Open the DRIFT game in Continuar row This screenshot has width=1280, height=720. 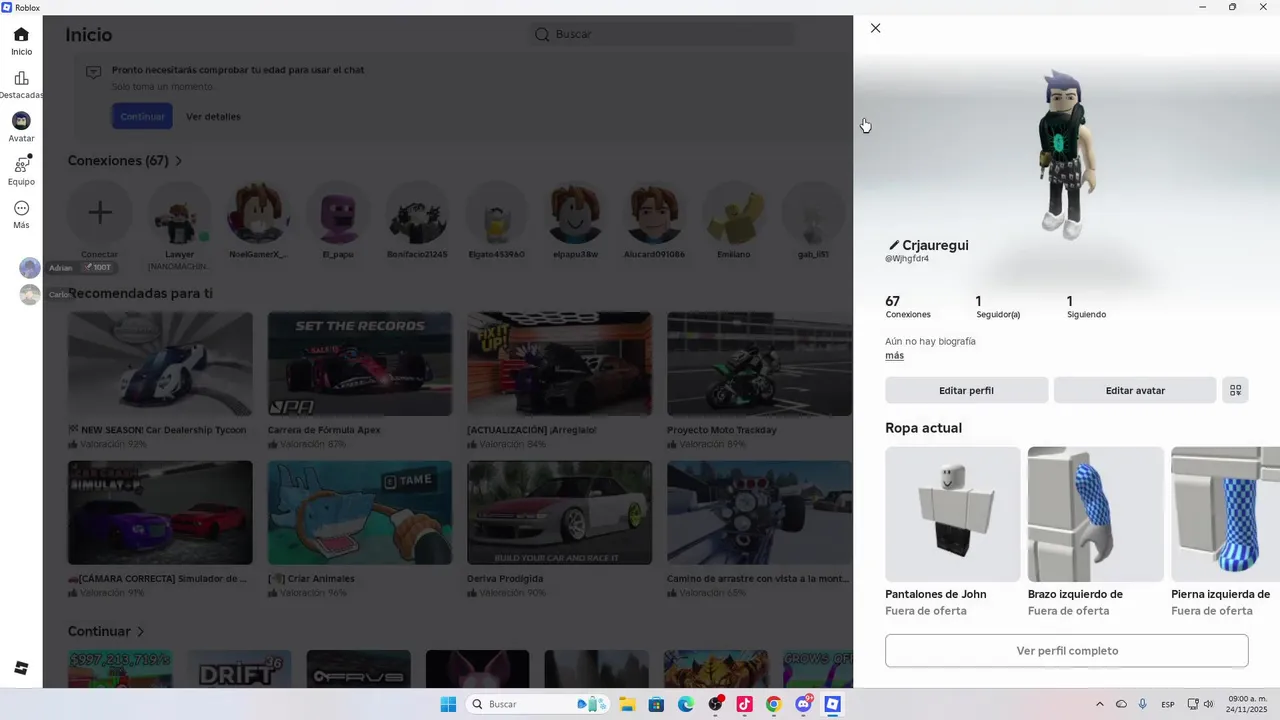239,669
